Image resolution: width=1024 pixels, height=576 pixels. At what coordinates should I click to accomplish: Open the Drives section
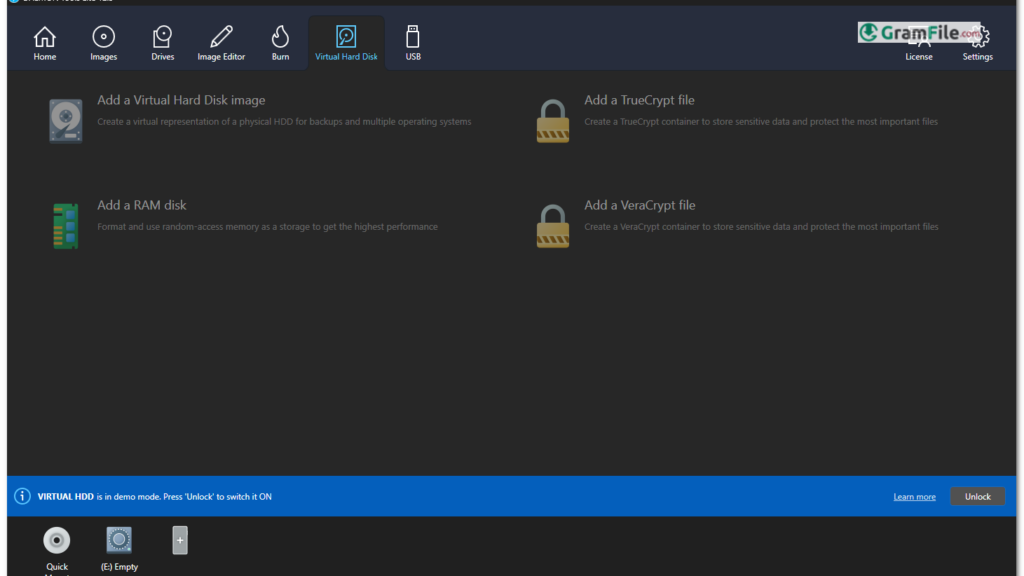163,43
